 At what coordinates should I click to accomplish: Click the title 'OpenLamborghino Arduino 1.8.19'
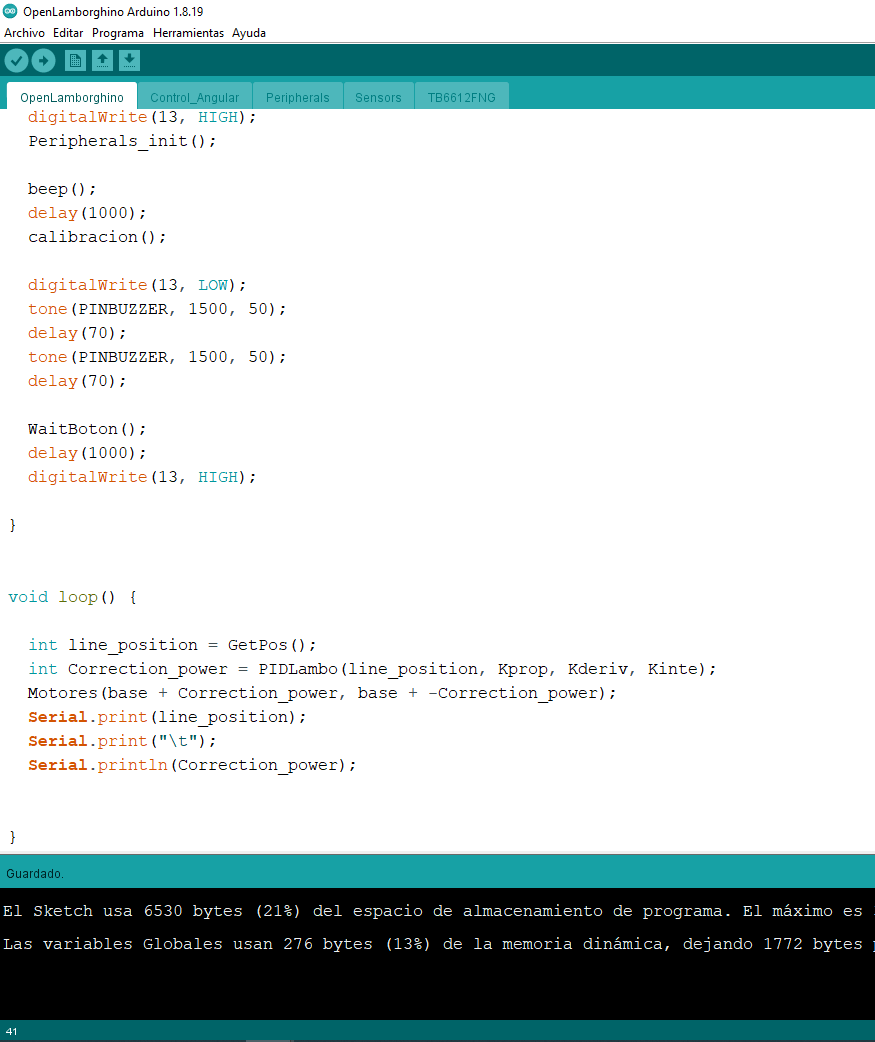(113, 11)
